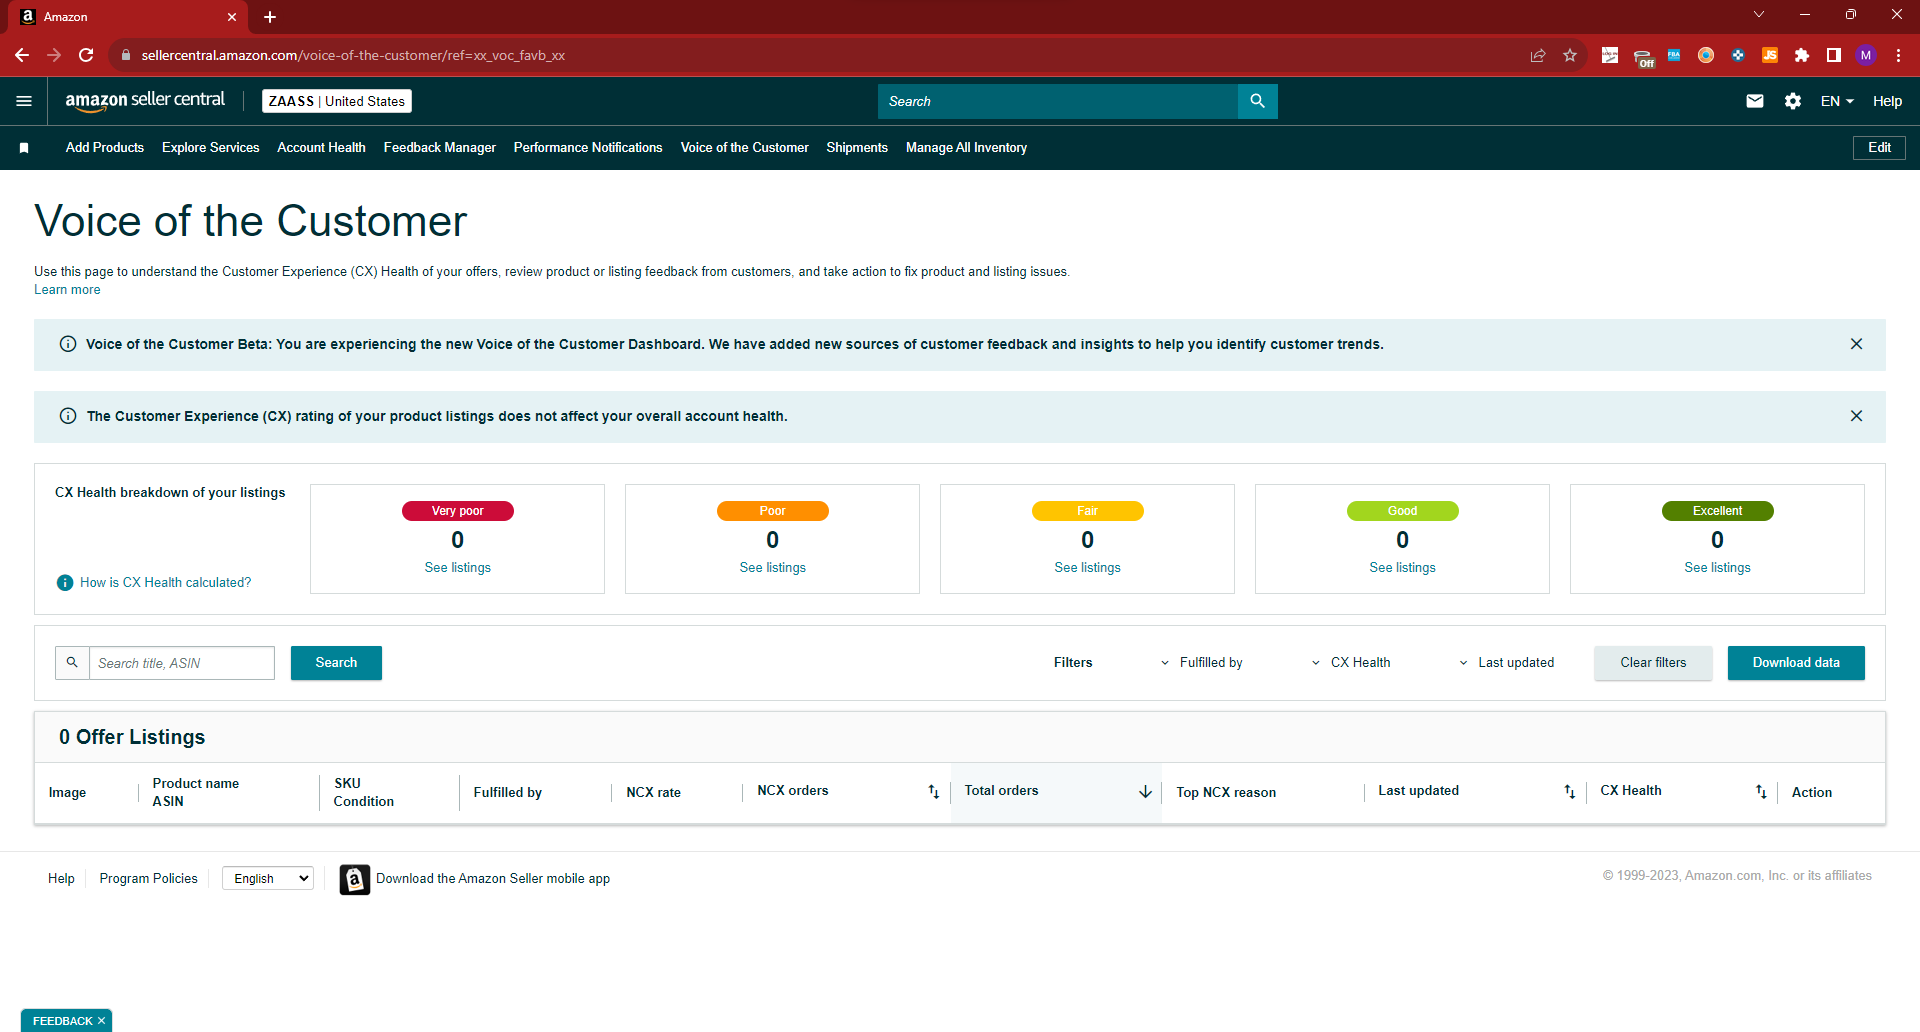Open the settings gear icon
Screen dimensions: 1920x1032
[x=1793, y=101]
